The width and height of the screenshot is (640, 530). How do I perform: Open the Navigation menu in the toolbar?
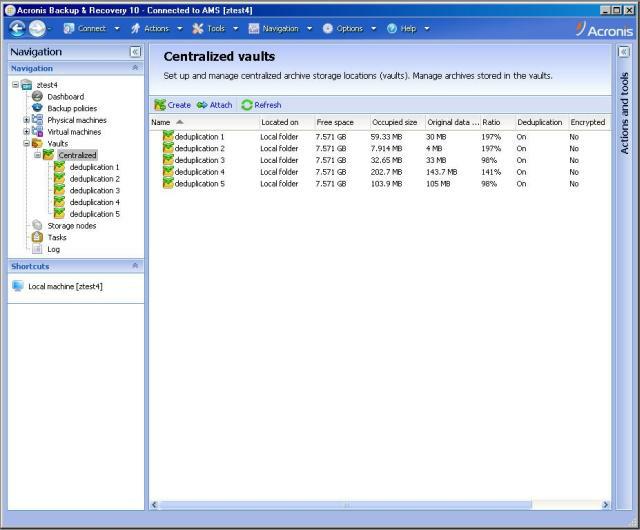(x=280, y=29)
